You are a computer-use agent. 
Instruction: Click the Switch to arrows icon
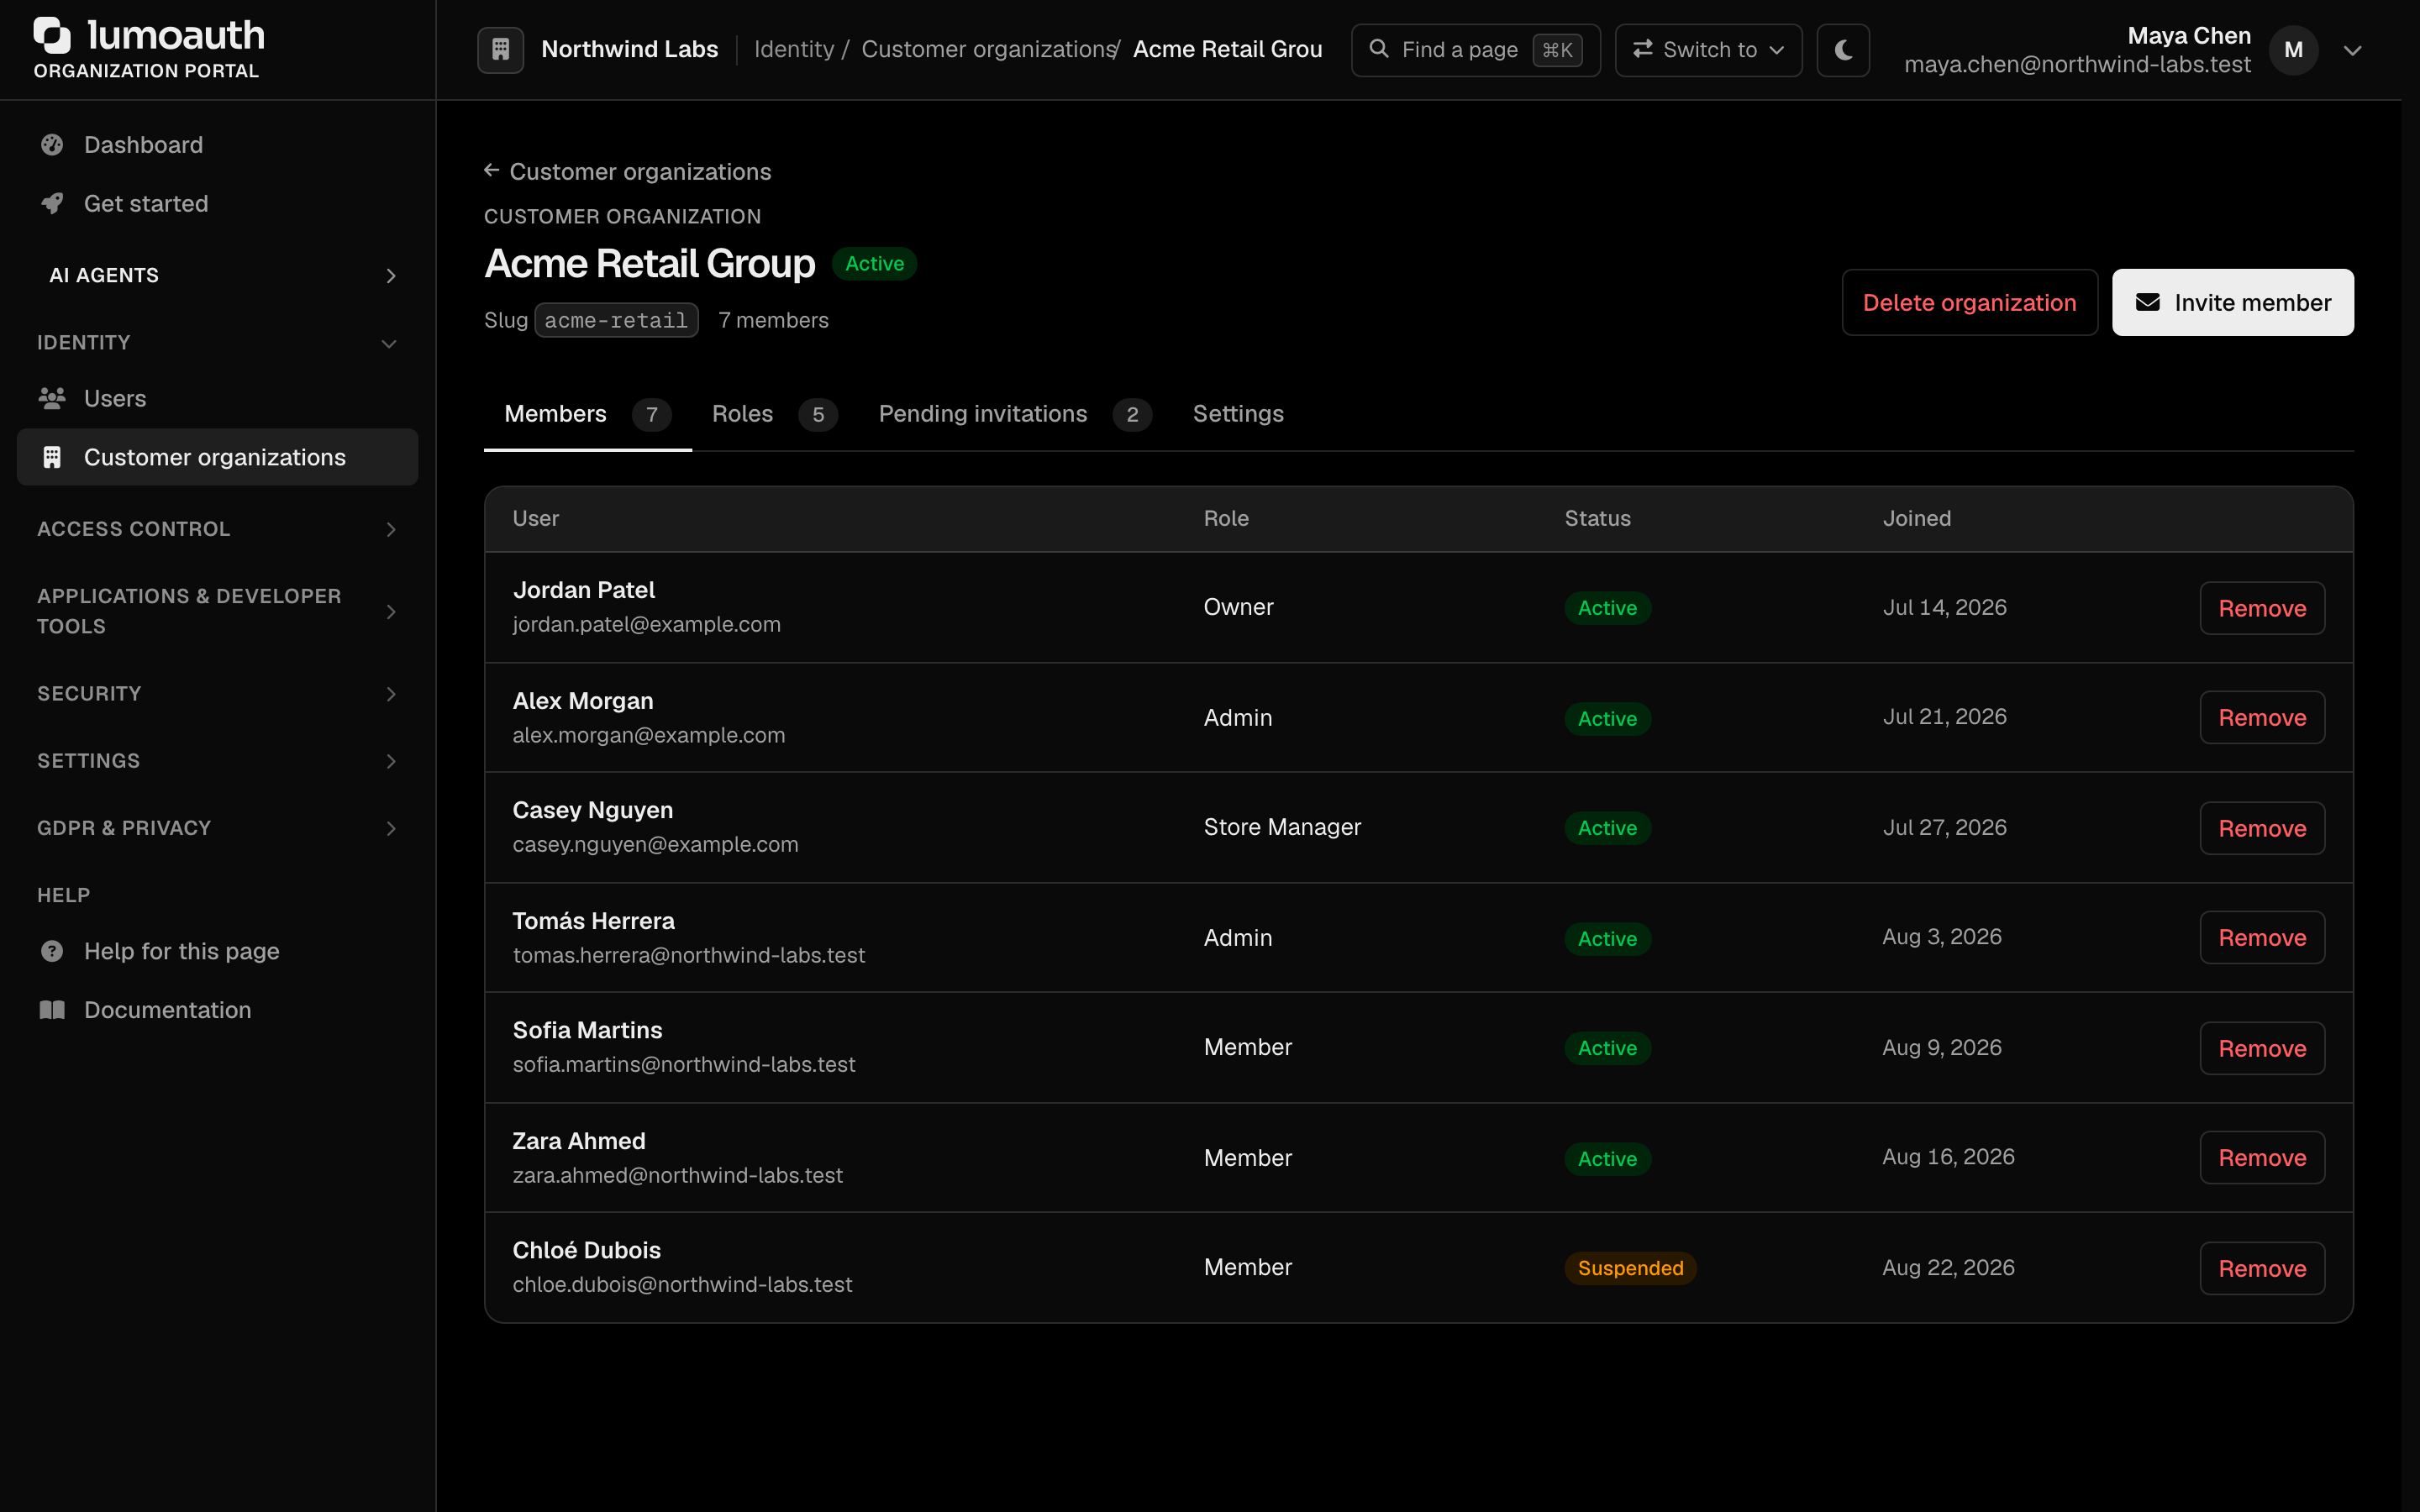[x=1642, y=49]
